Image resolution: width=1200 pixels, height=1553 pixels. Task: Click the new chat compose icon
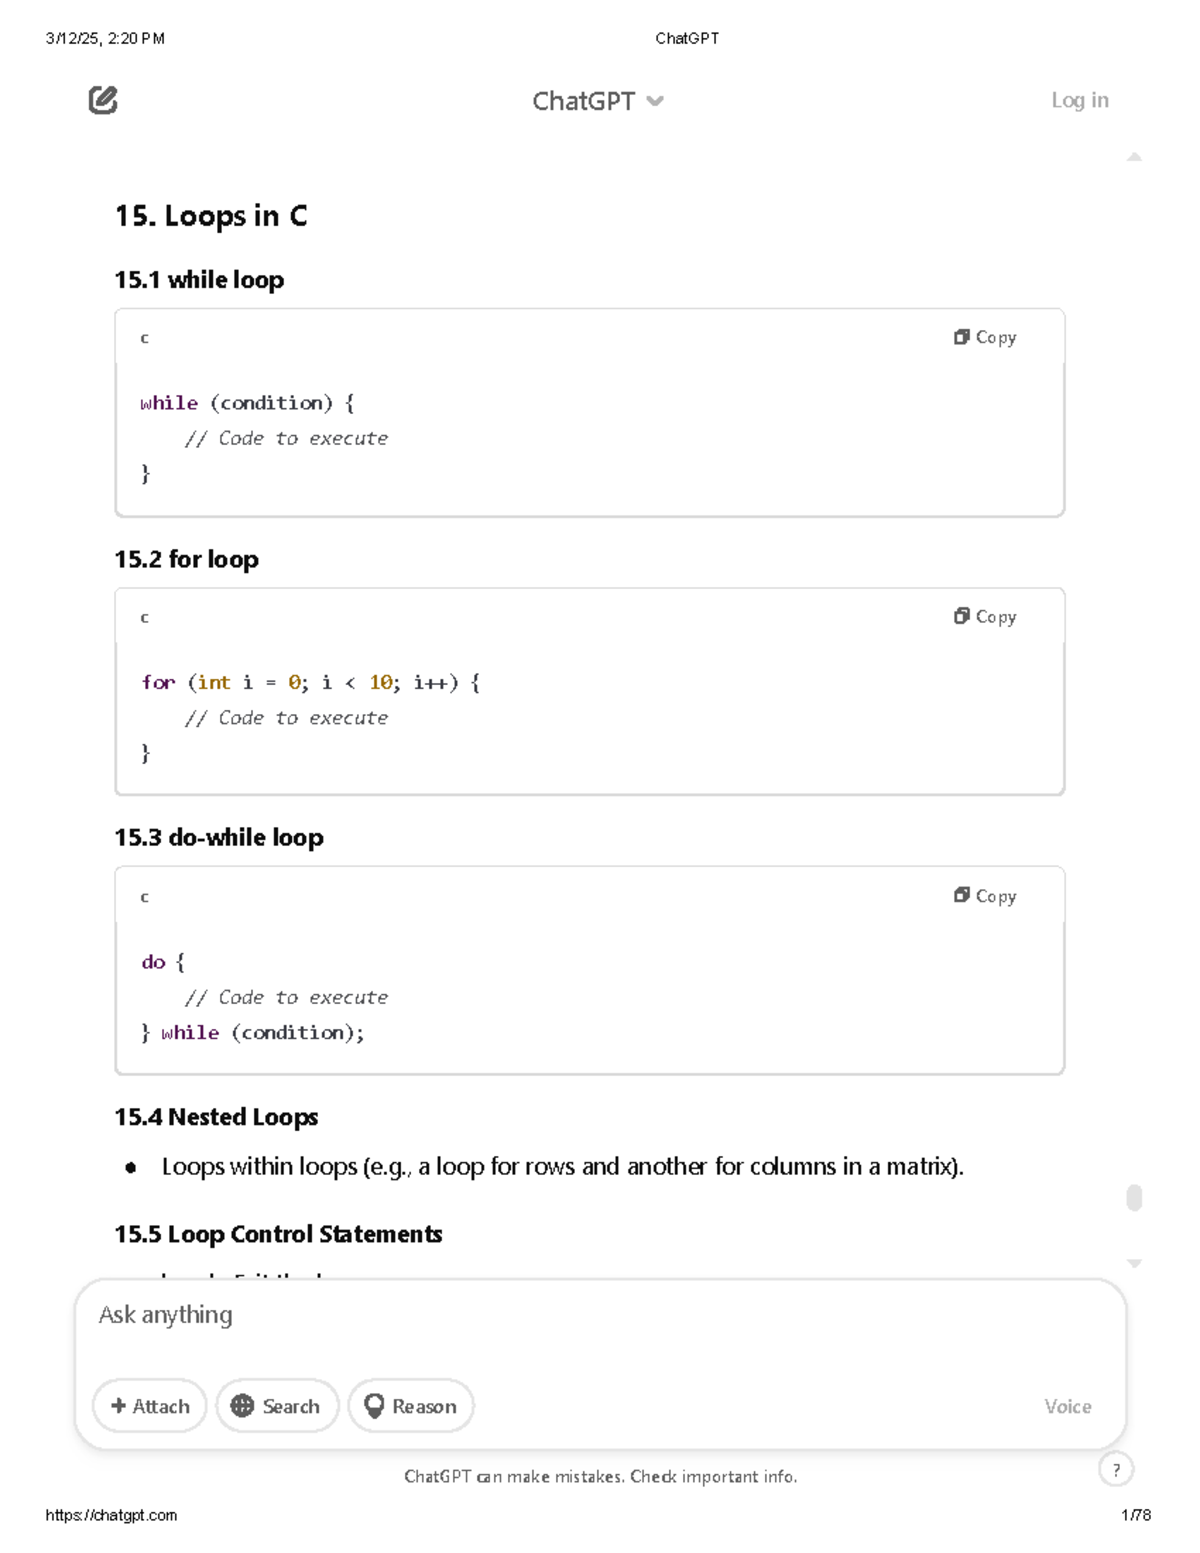pyautogui.click(x=103, y=100)
